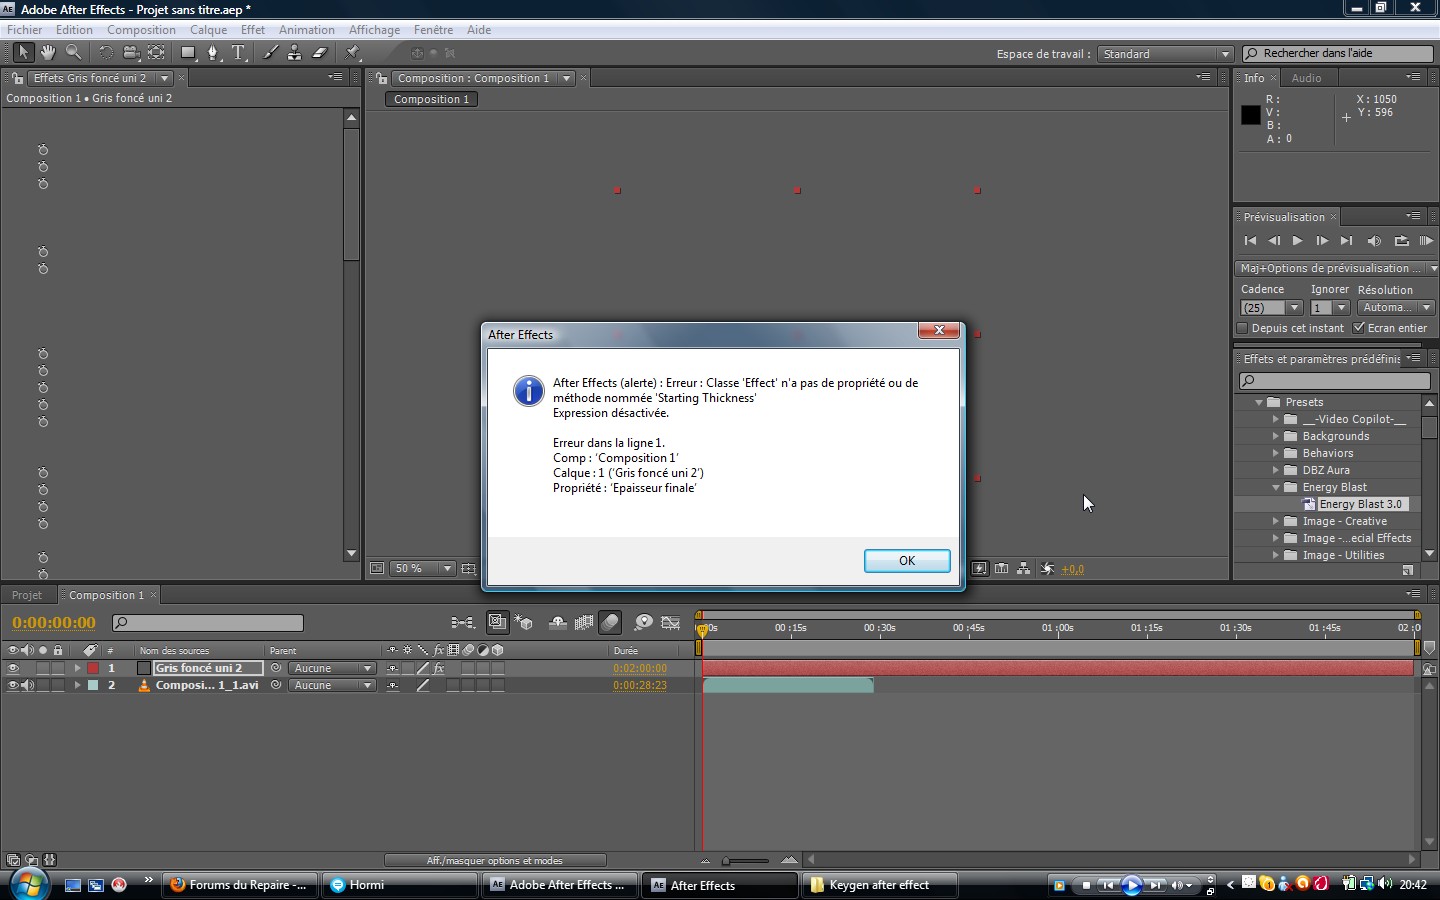Screen dimensions: 1440x900
Task: Toggle hide shy layers button
Action: click(558, 623)
